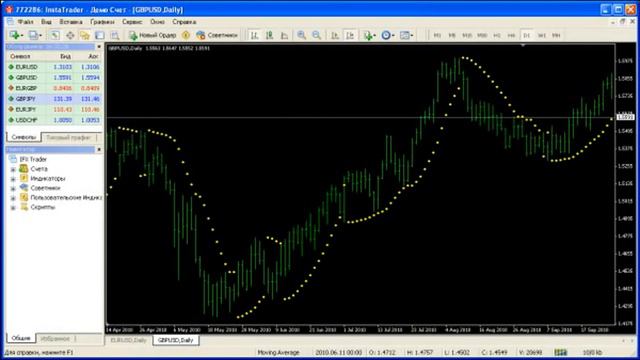
Task: Expand the Индикаторы tree node
Action: pyautogui.click(x=13, y=179)
